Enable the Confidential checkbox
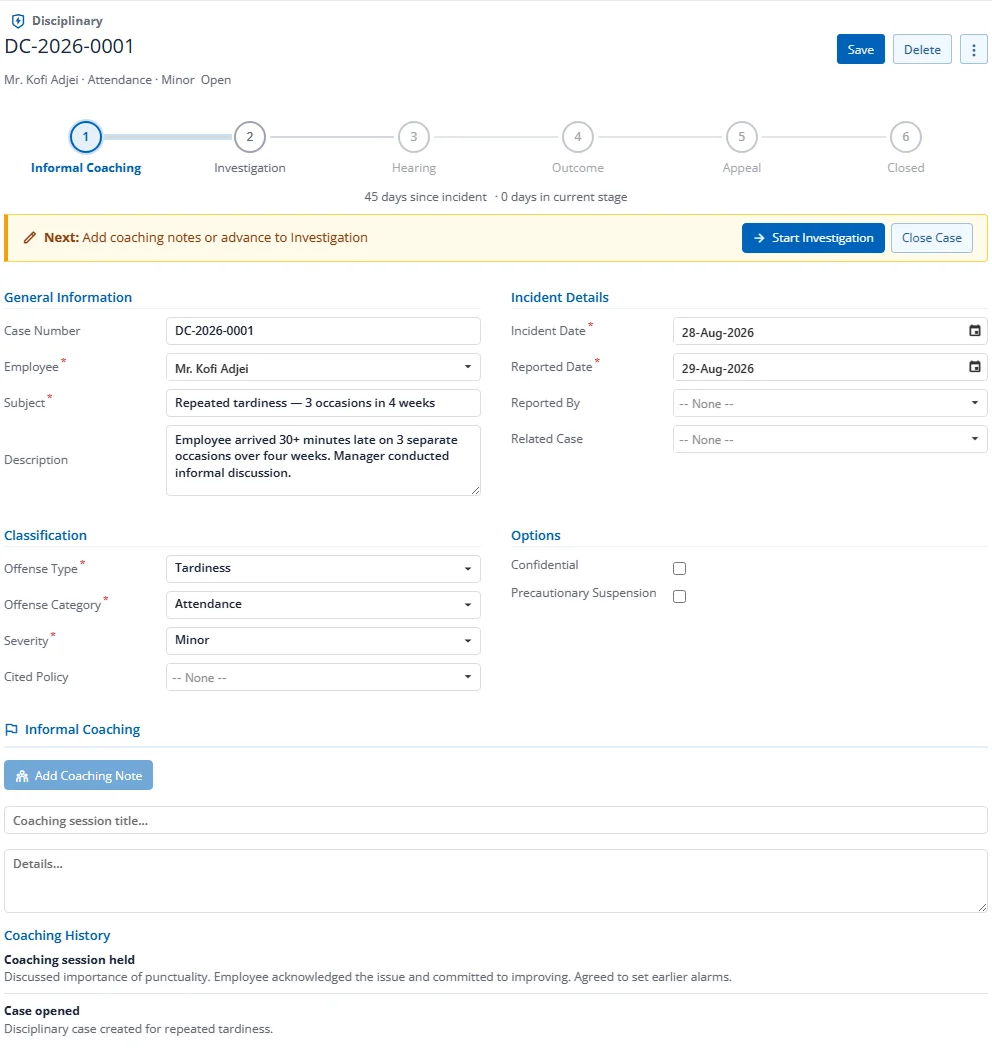992x1049 pixels. (680, 569)
